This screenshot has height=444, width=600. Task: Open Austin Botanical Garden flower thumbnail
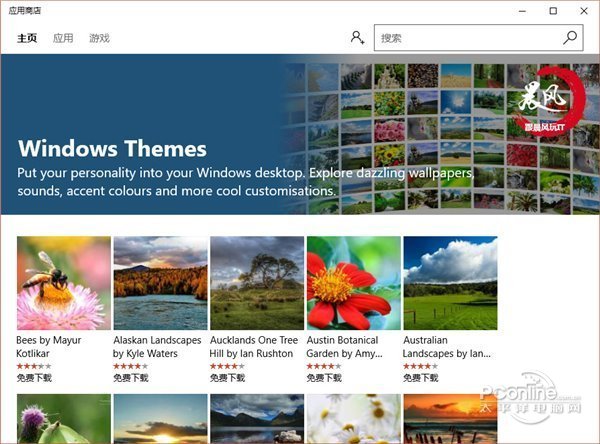[x=354, y=283]
